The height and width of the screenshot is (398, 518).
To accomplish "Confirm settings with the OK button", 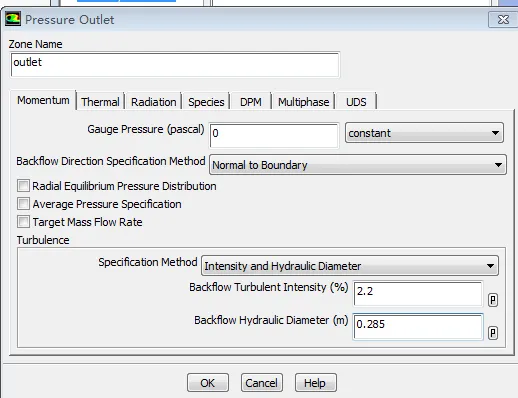I will (x=208, y=383).
